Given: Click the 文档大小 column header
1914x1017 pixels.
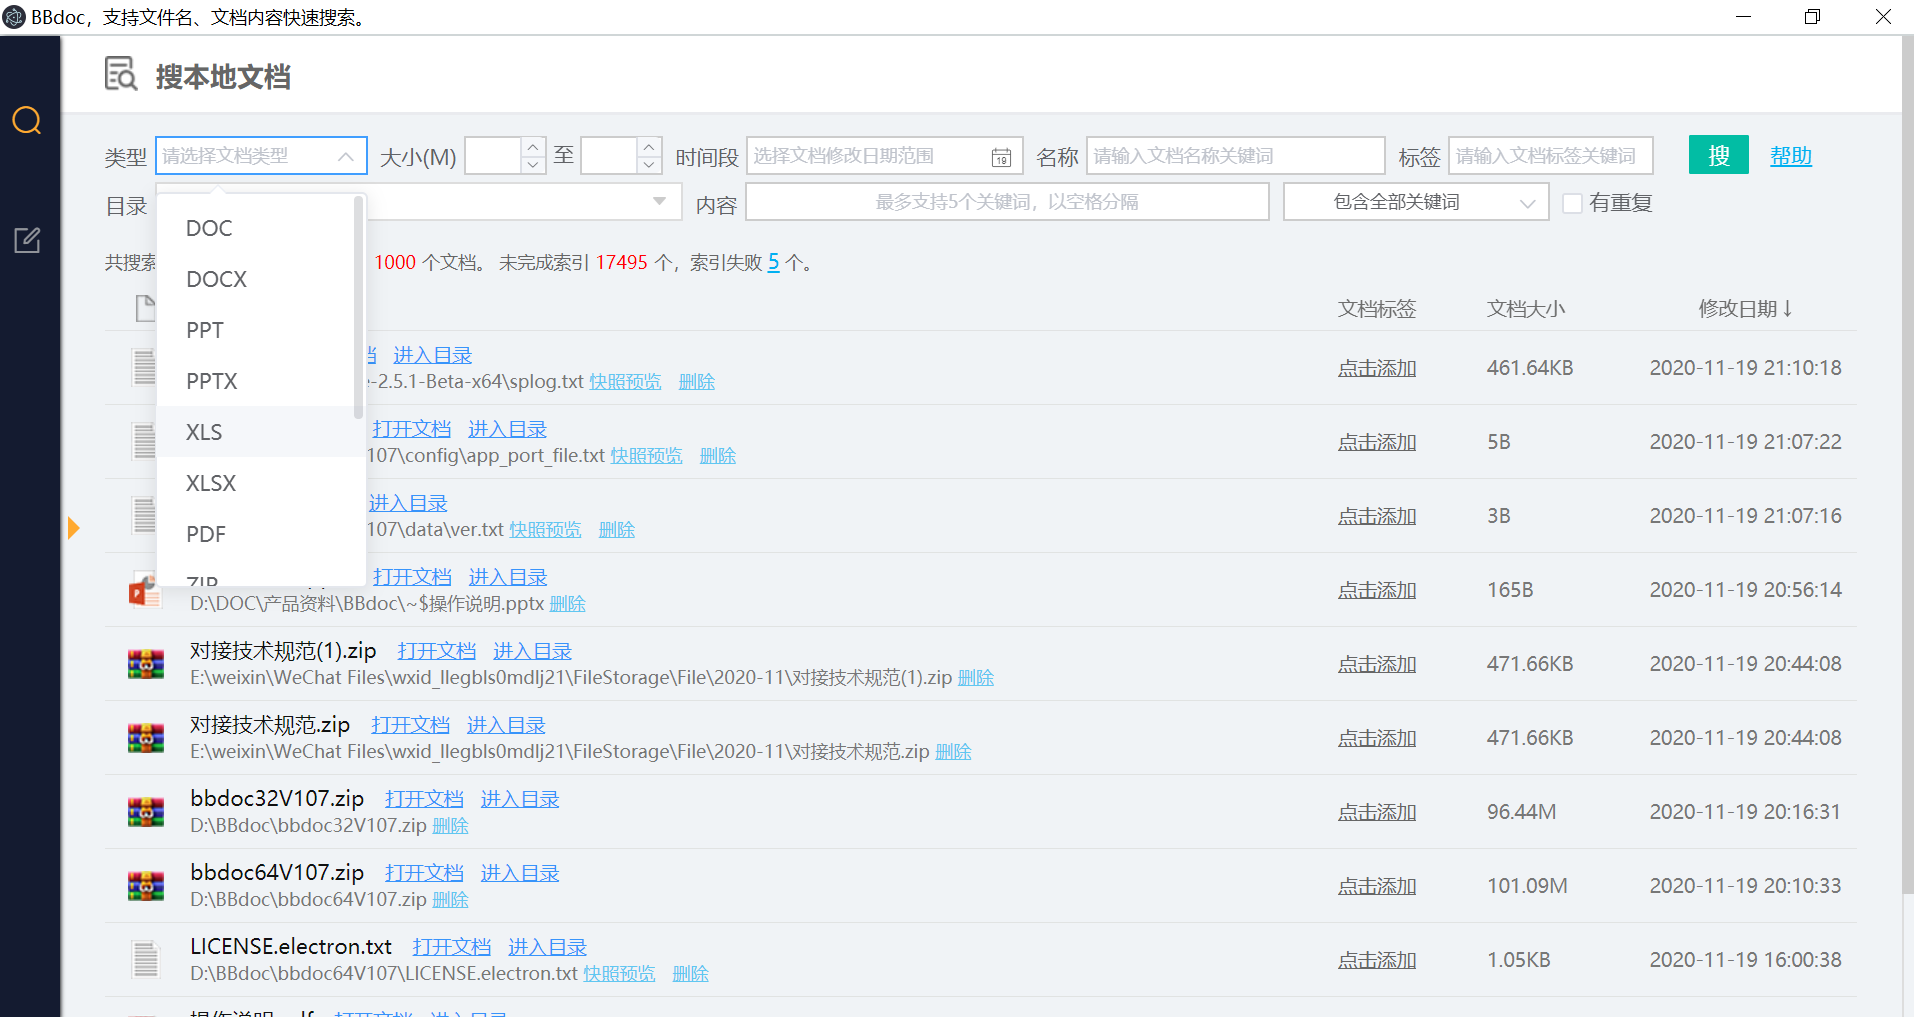Looking at the screenshot, I should pyautogui.click(x=1526, y=309).
